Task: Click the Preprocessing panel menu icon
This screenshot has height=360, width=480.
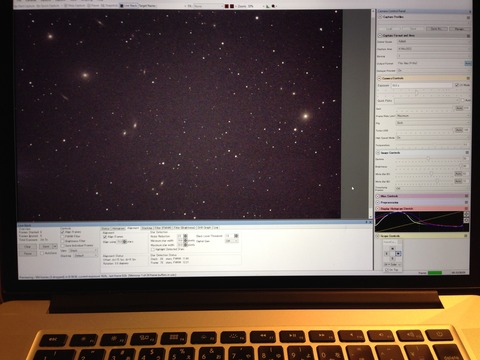Action: pos(466,202)
